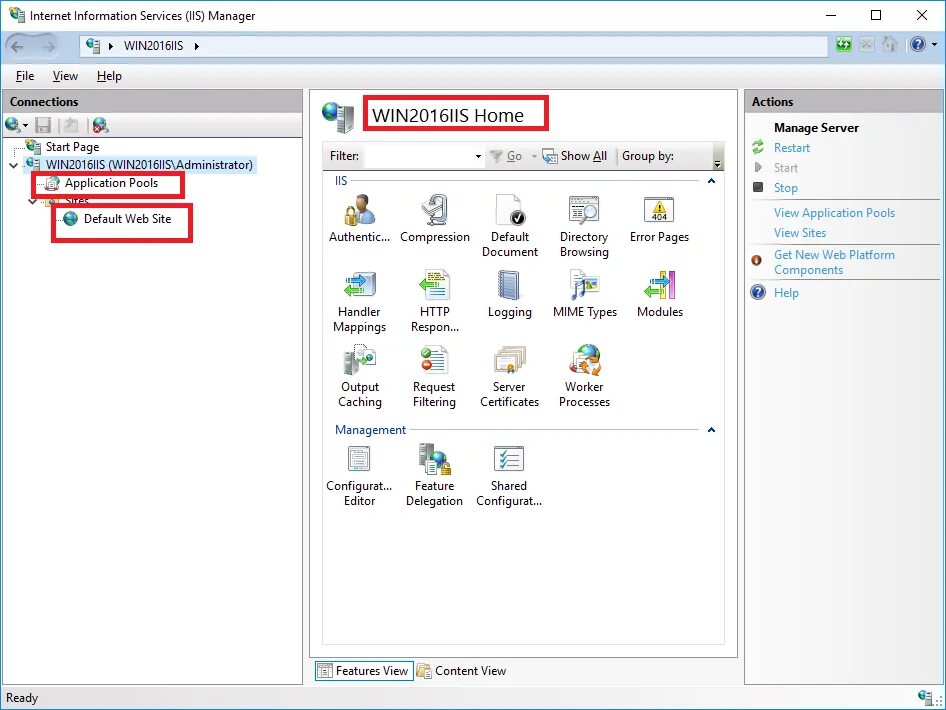Open the Compression feature
The image size is (946, 710).
tap(434, 218)
